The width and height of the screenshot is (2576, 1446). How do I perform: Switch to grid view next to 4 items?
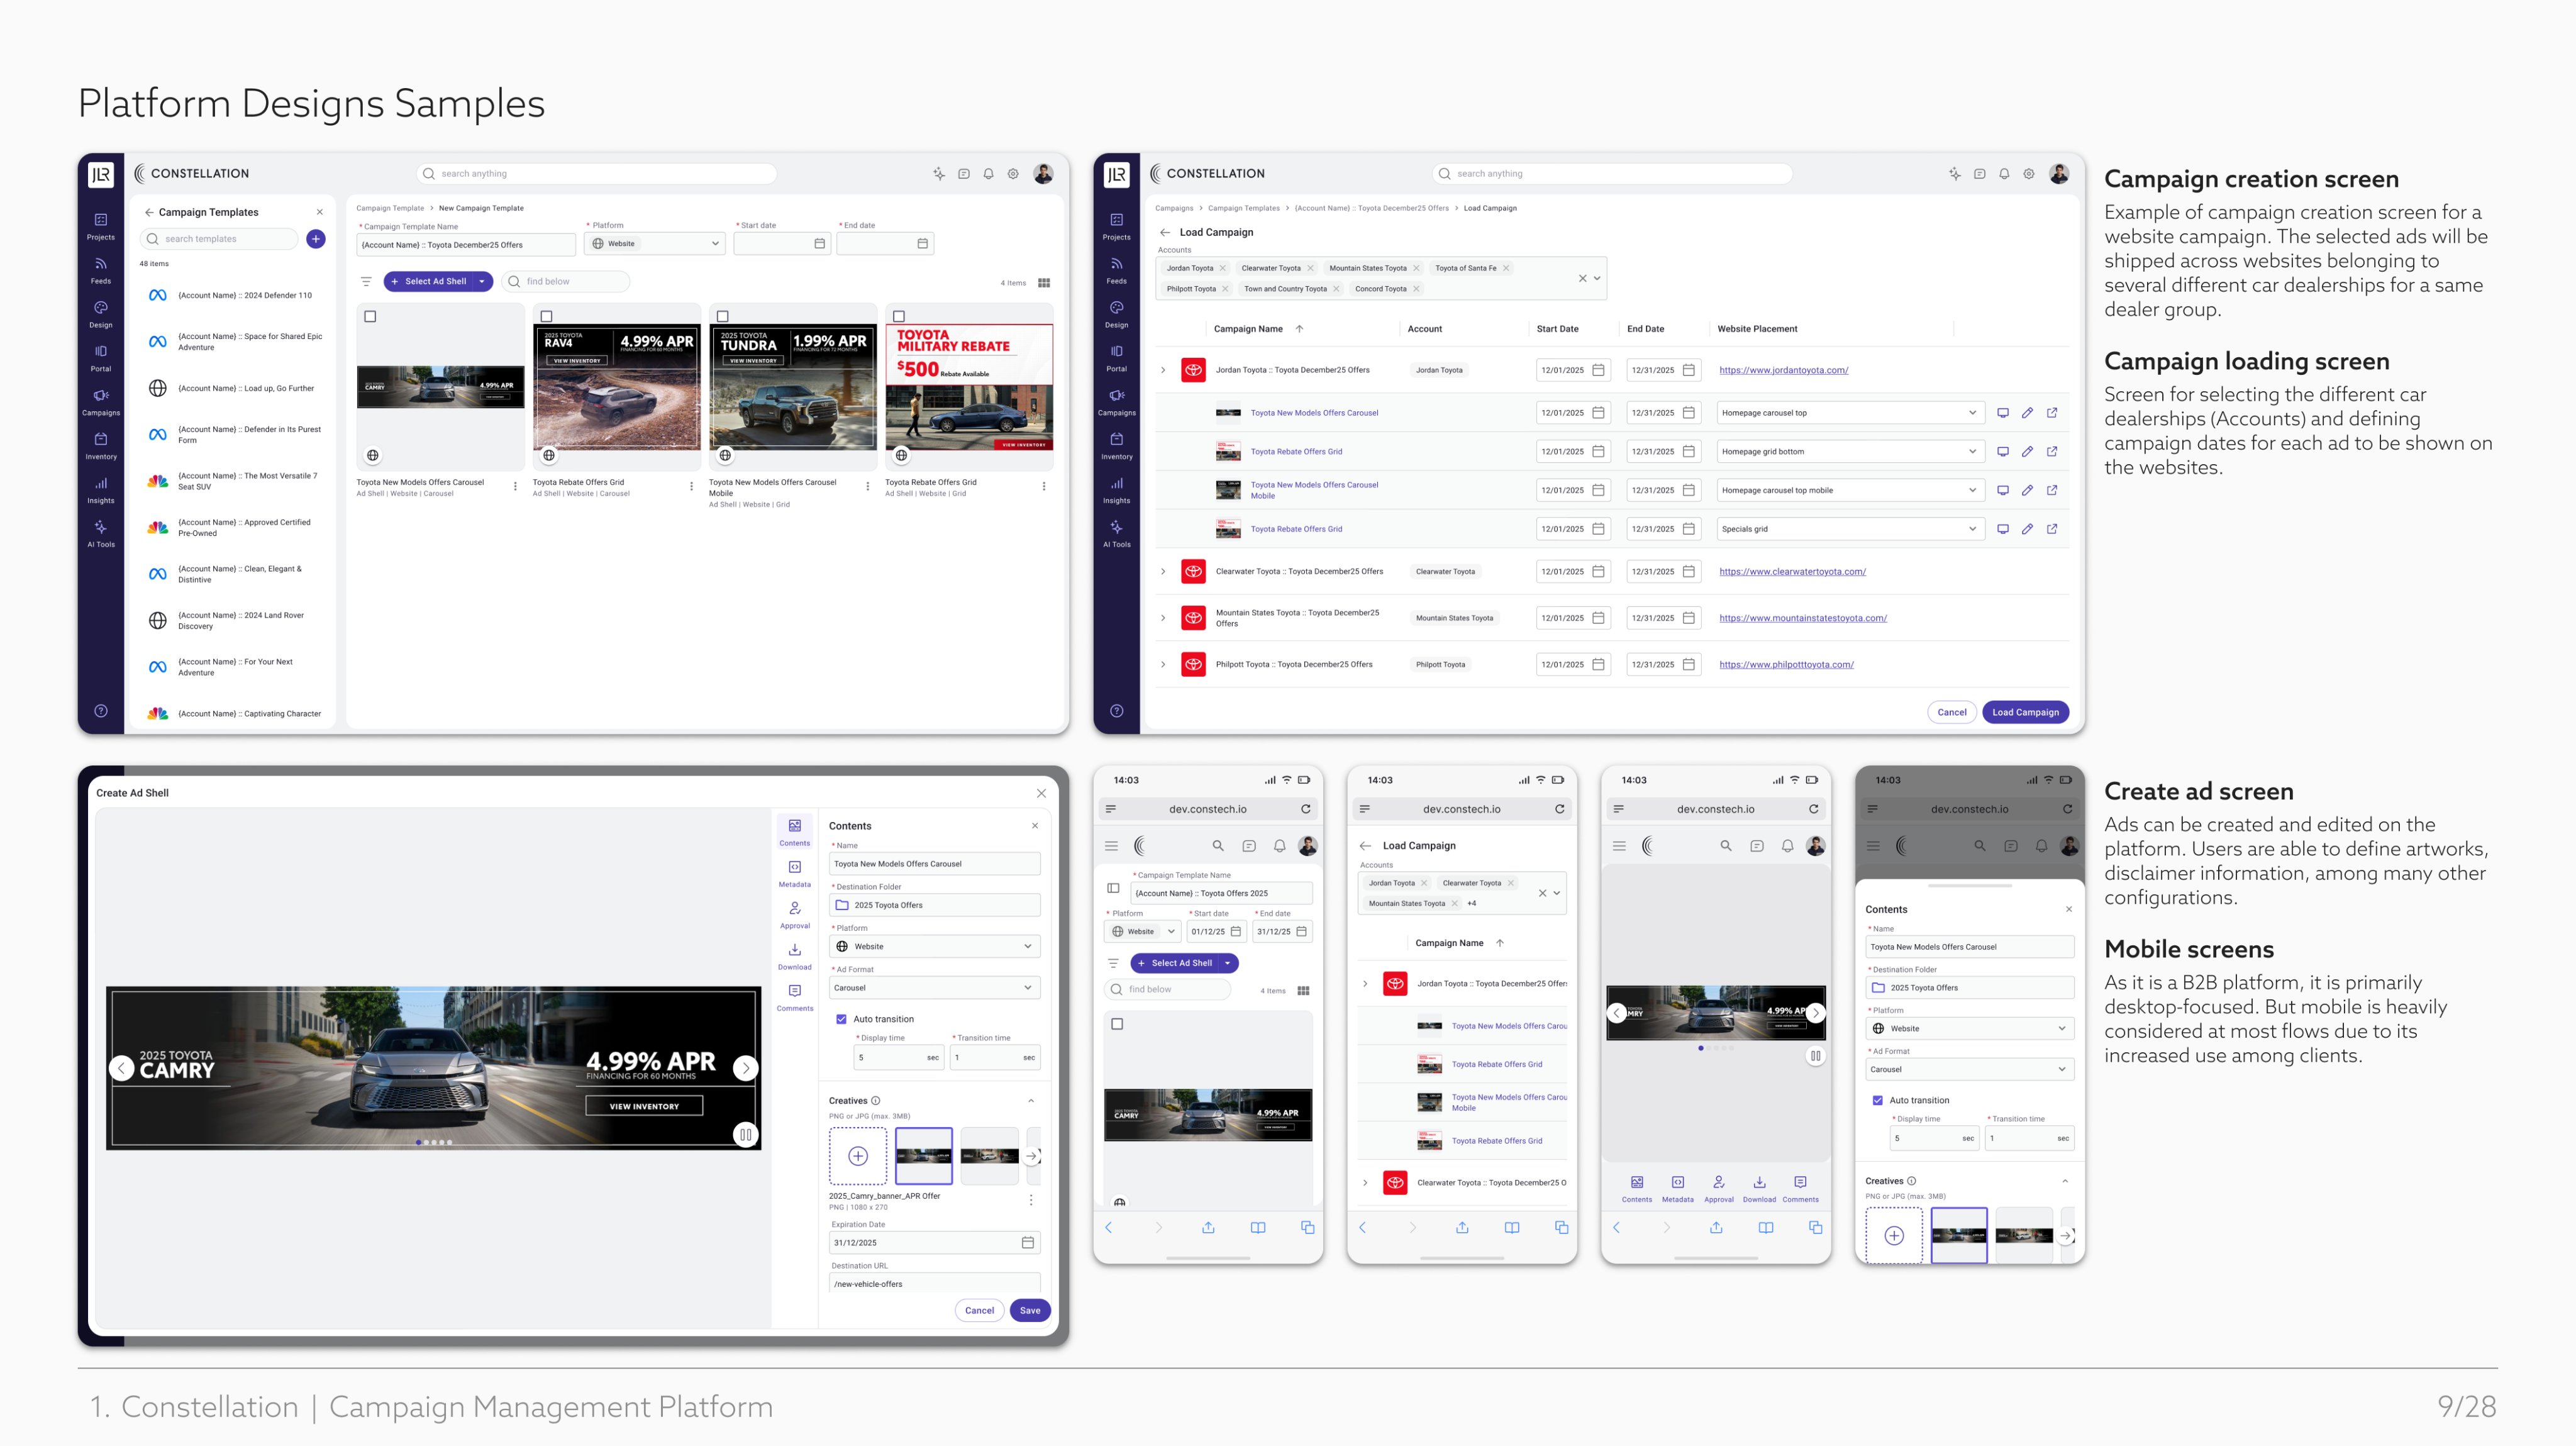coord(1044,282)
